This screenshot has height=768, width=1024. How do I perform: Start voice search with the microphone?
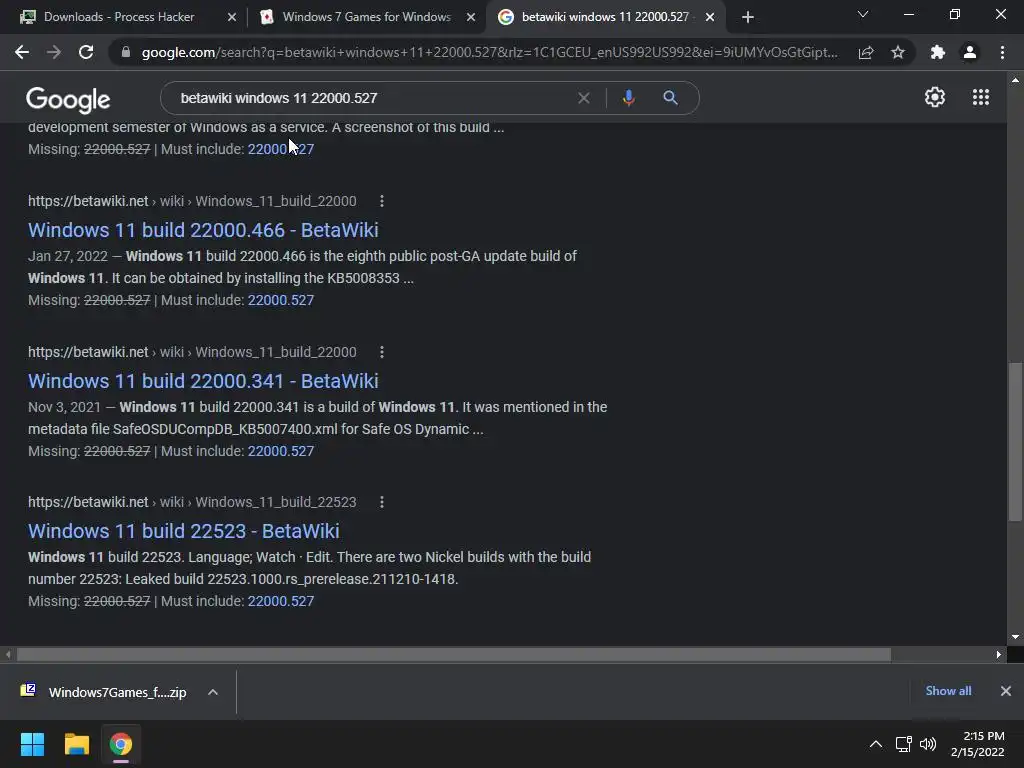pos(628,98)
